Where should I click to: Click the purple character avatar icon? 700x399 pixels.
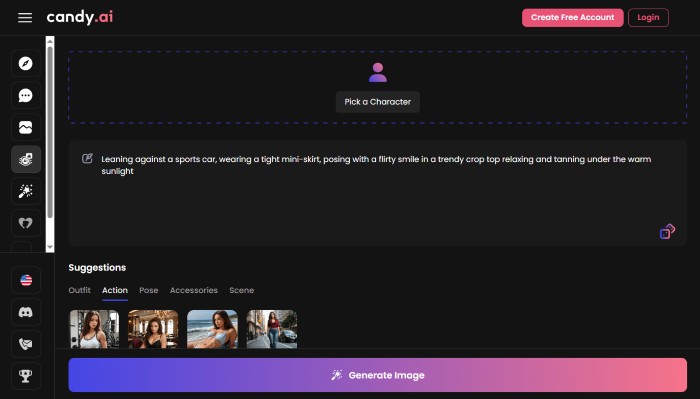(x=378, y=72)
